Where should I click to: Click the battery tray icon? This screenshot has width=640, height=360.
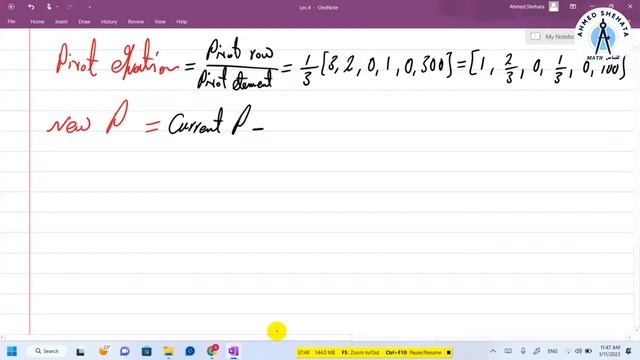click(x=589, y=351)
